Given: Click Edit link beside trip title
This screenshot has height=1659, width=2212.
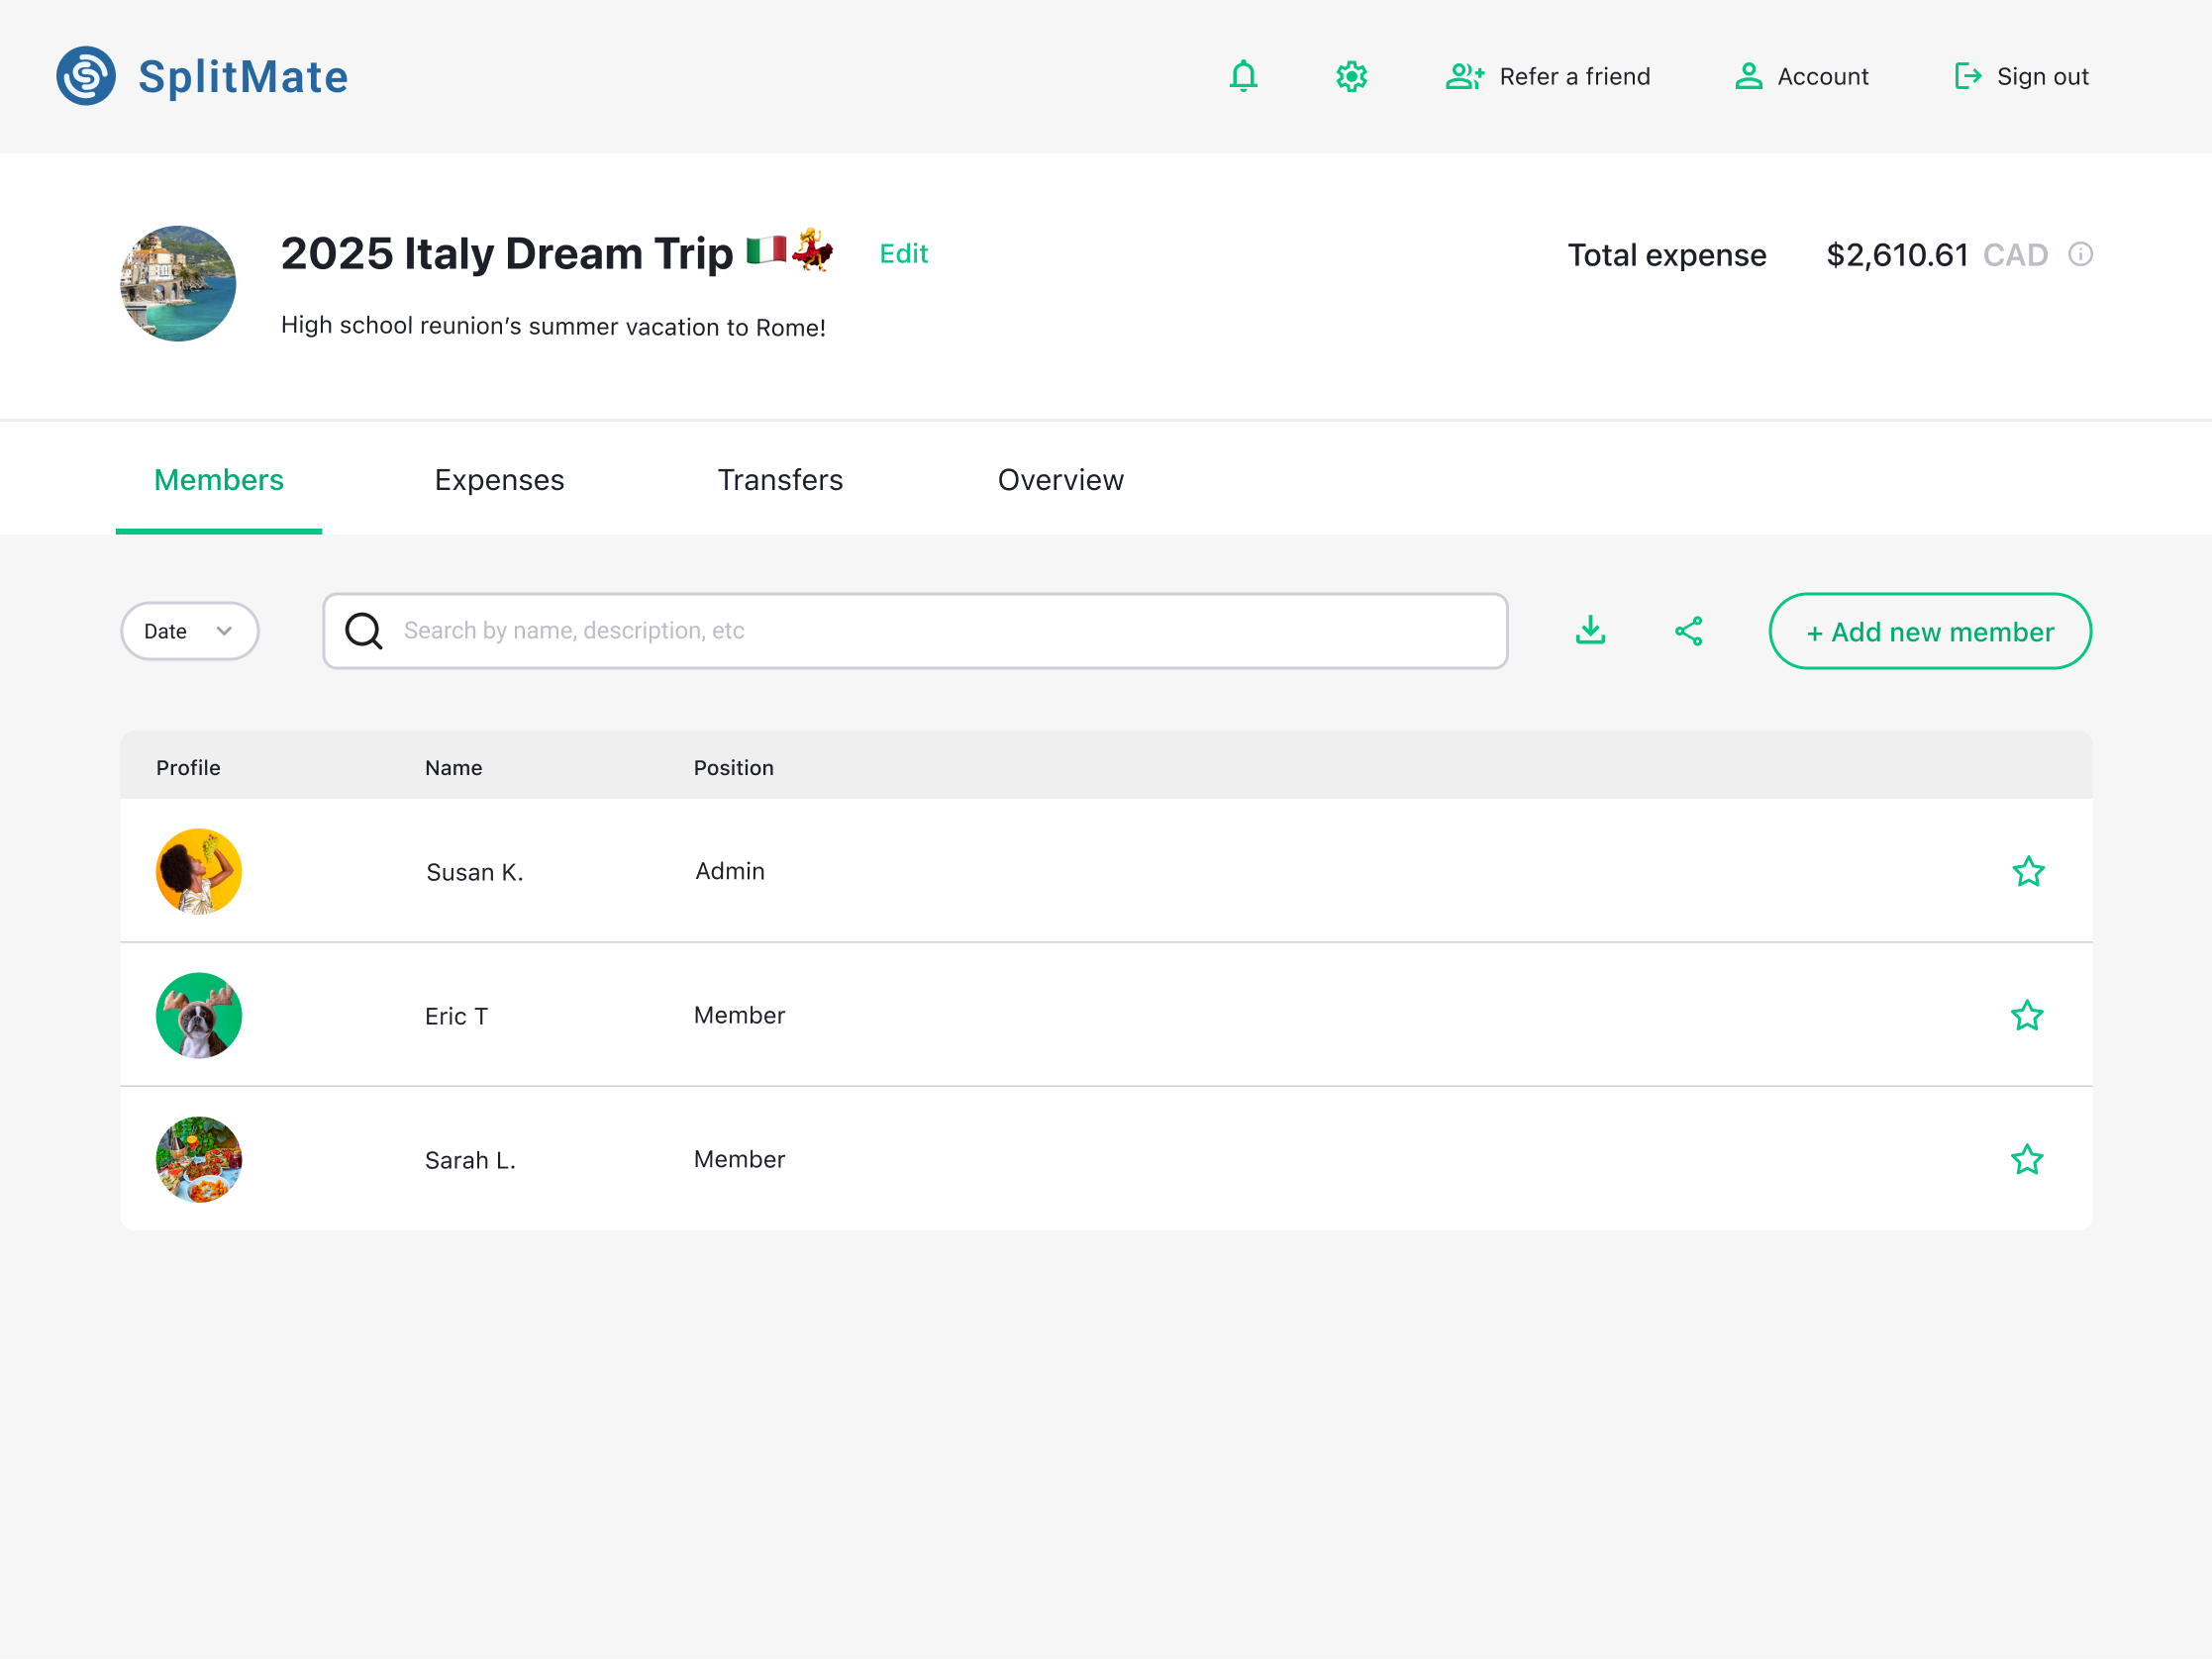Looking at the screenshot, I should [903, 254].
